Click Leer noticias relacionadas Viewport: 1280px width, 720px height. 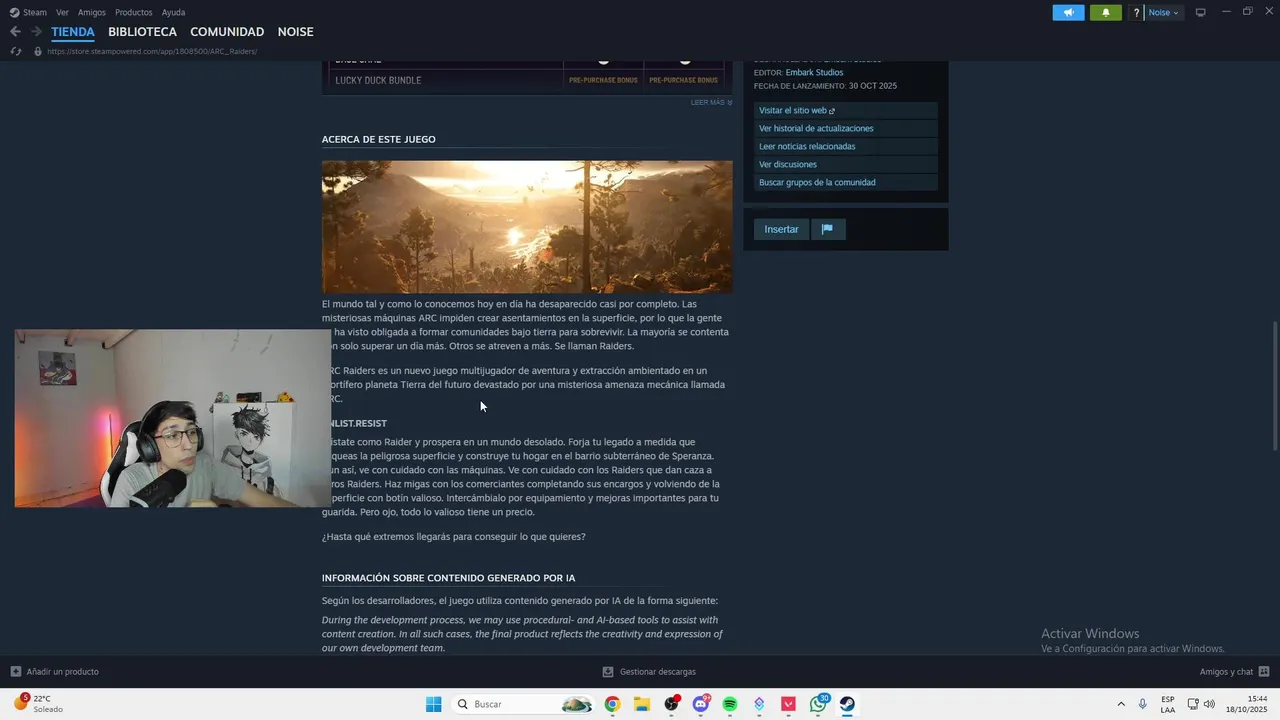[x=845, y=147]
